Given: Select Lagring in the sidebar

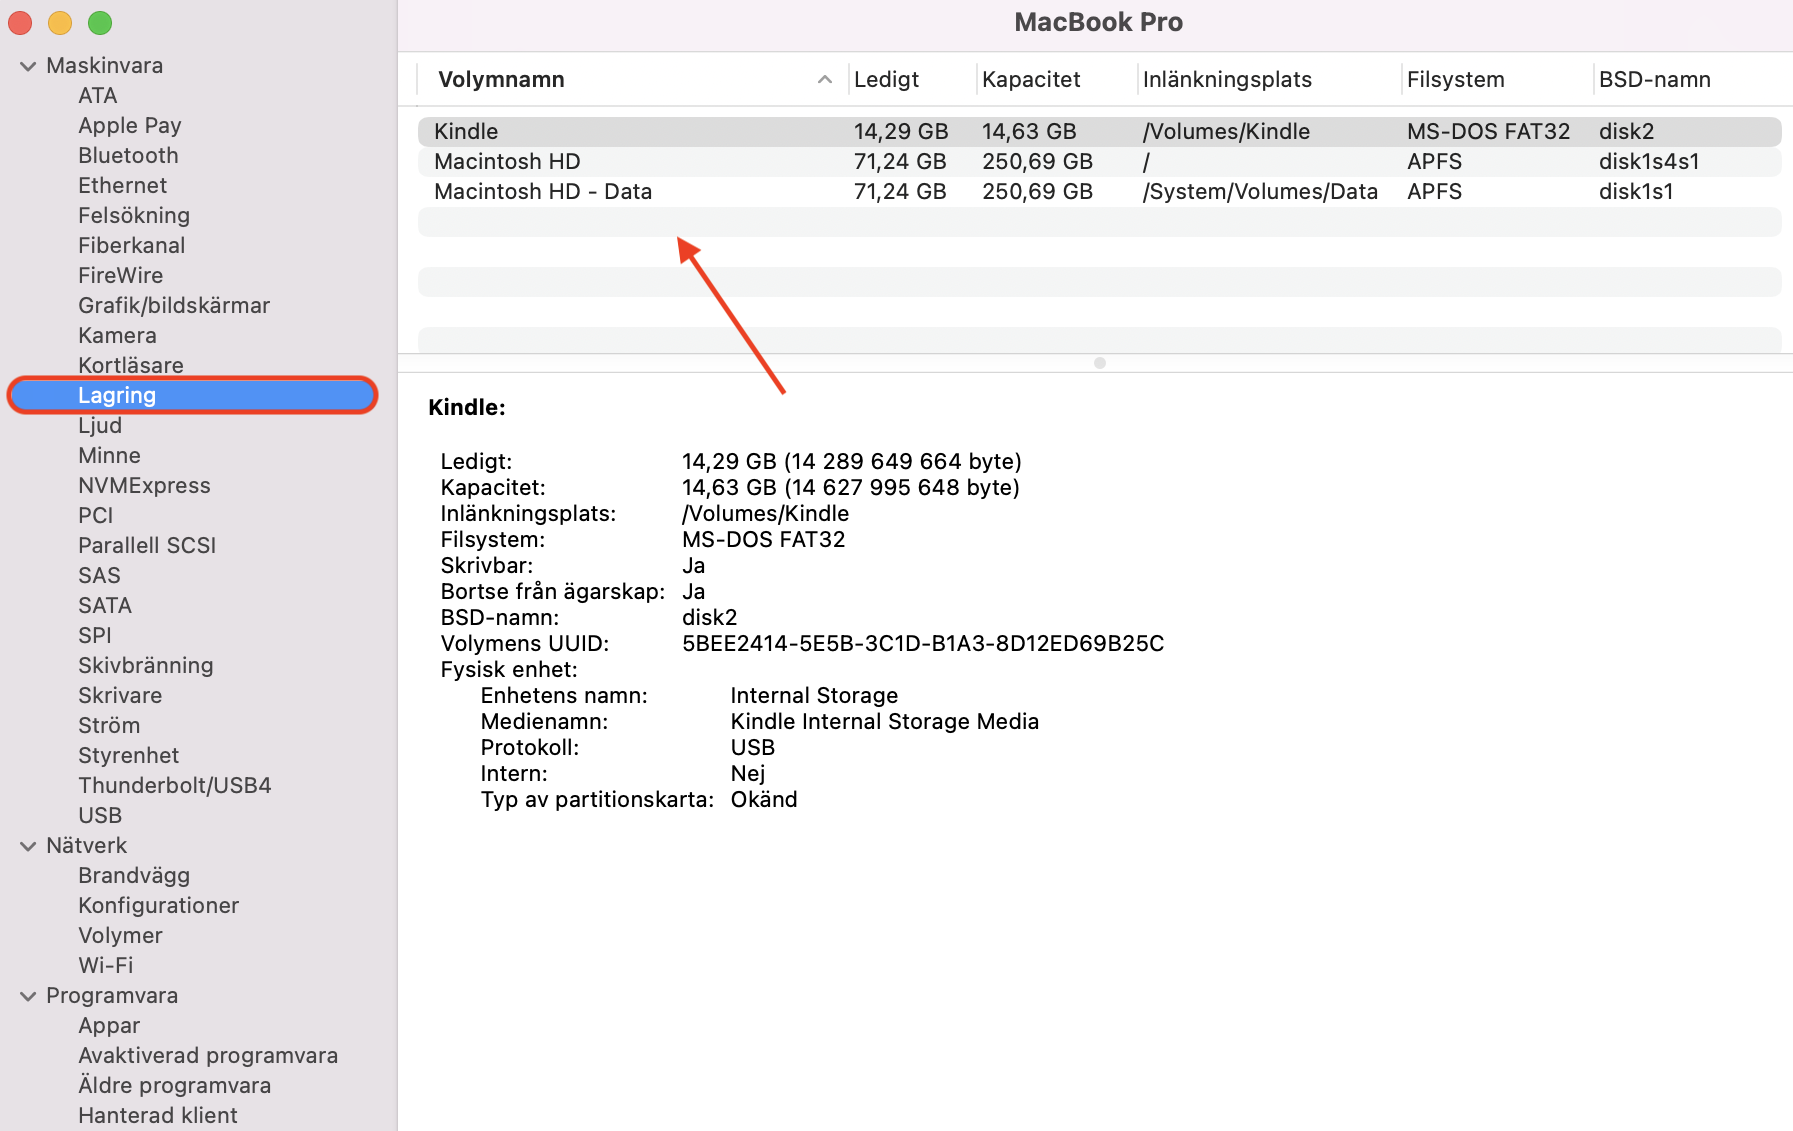Looking at the screenshot, I should click(192, 395).
